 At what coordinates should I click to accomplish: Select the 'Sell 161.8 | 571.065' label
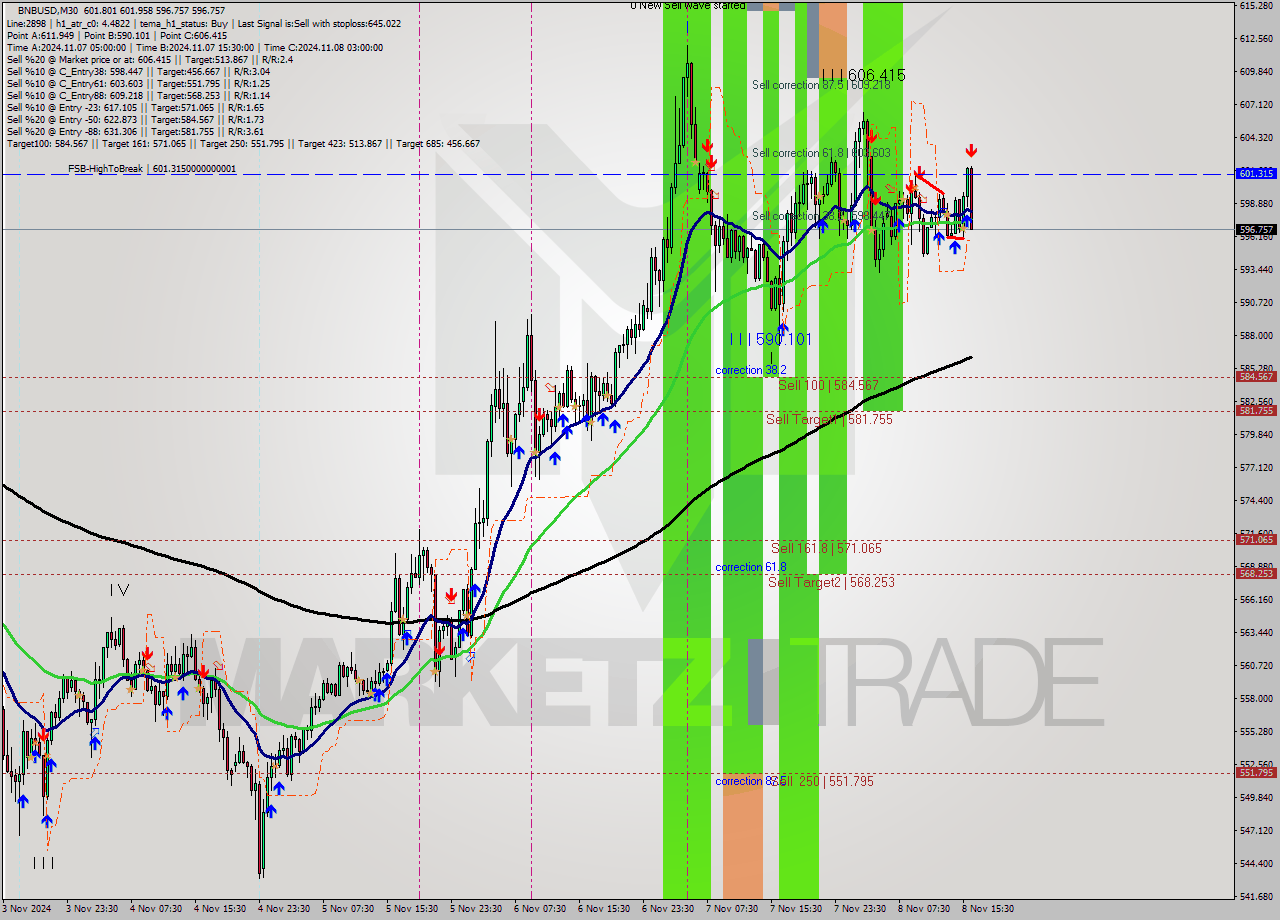[826, 548]
